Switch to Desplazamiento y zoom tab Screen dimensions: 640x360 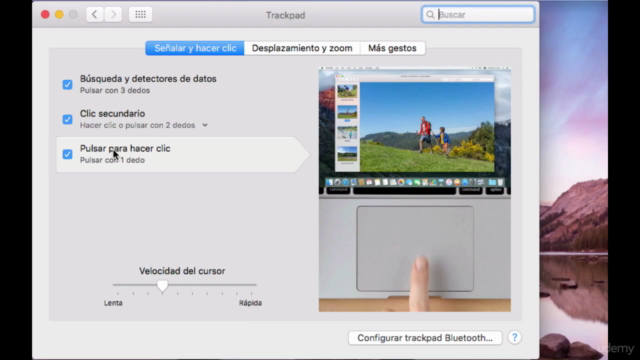pyautogui.click(x=302, y=48)
